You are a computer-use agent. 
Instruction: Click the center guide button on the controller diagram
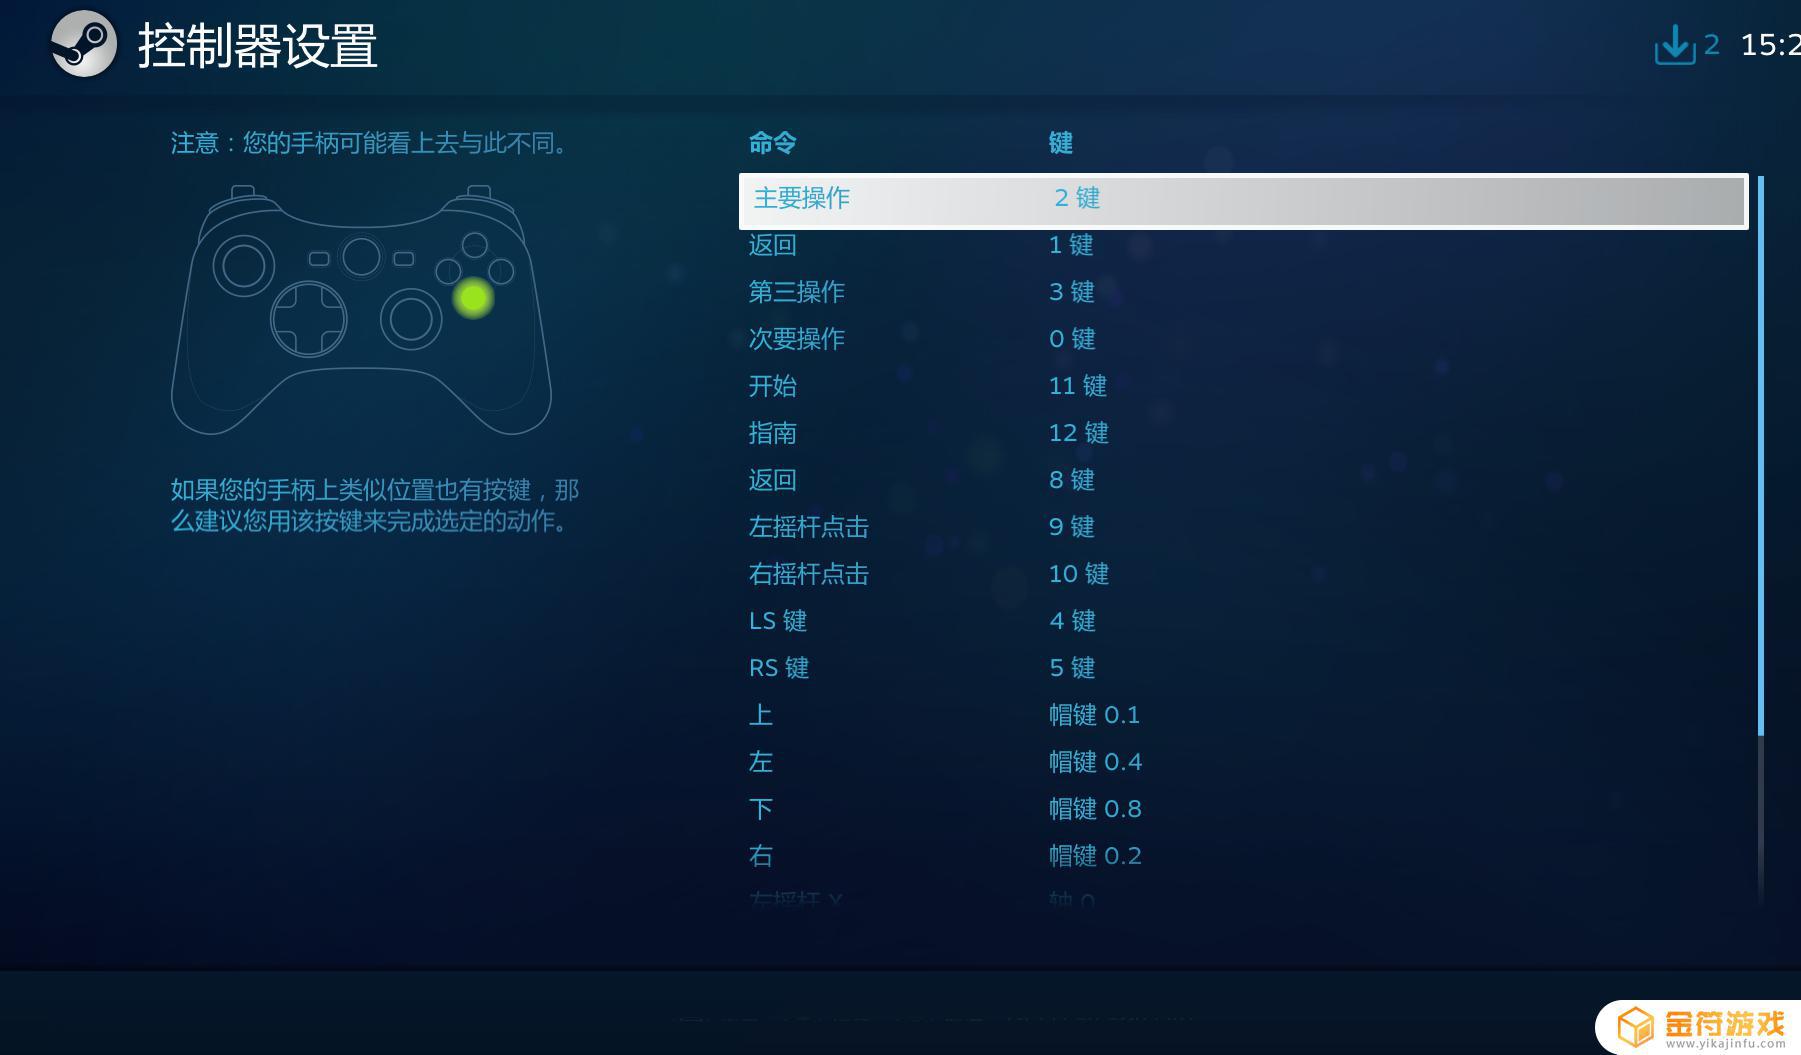[x=361, y=257]
